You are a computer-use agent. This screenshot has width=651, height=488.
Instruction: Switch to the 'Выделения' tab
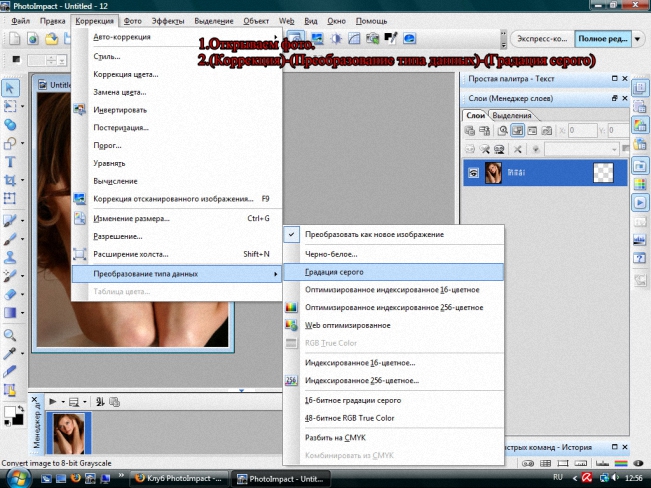click(x=512, y=115)
